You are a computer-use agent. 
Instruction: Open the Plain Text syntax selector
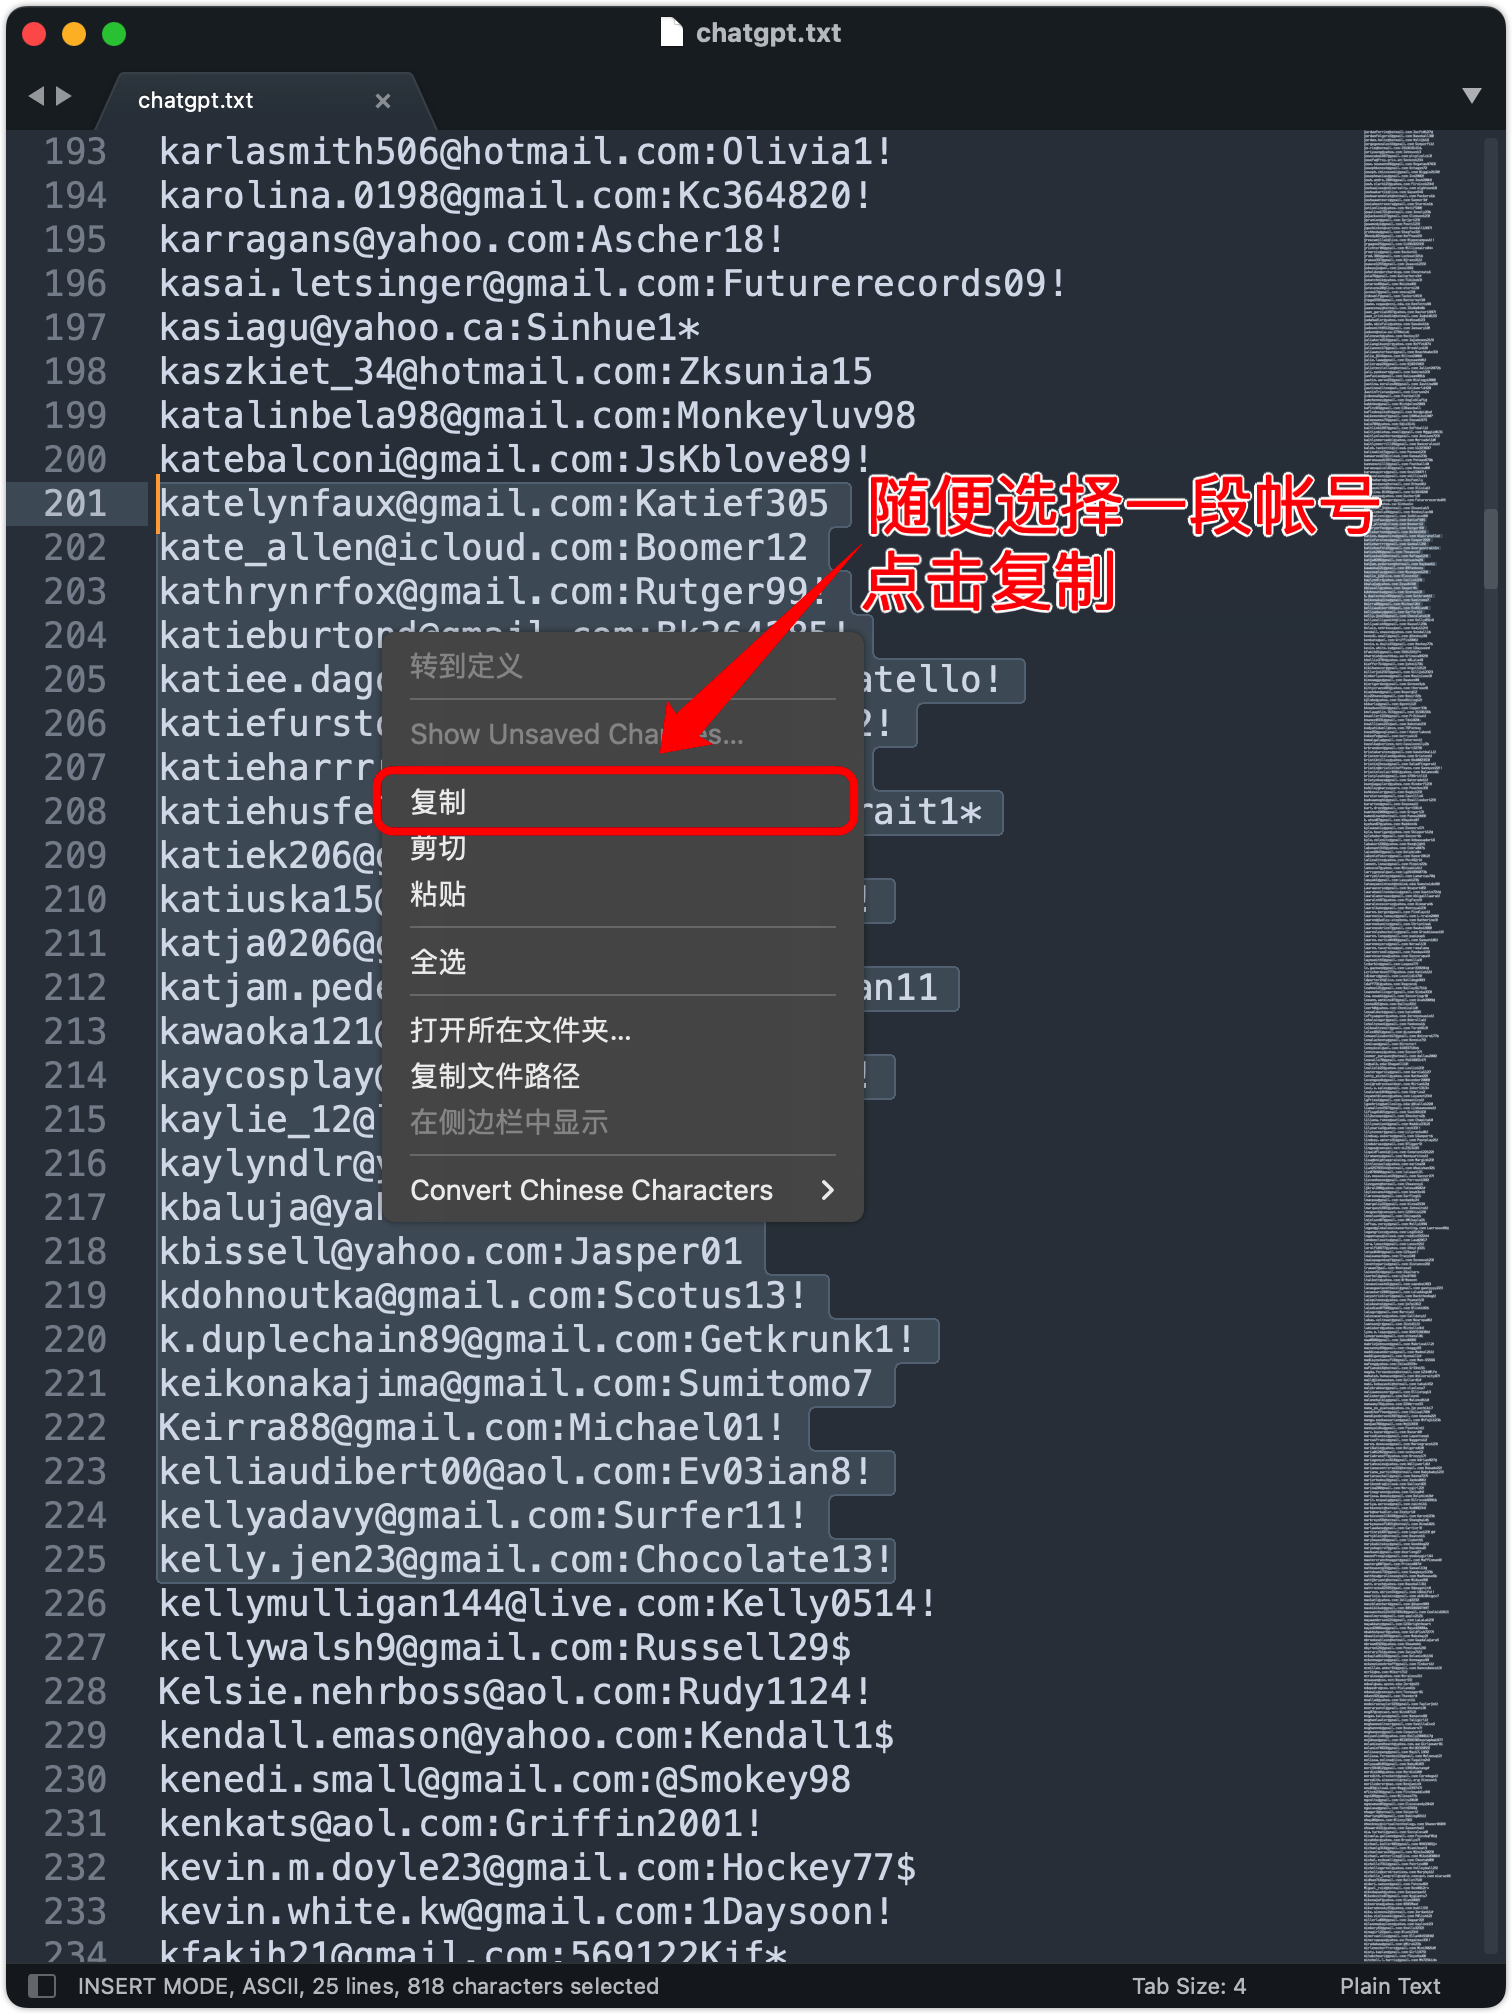point(1390,1986)
